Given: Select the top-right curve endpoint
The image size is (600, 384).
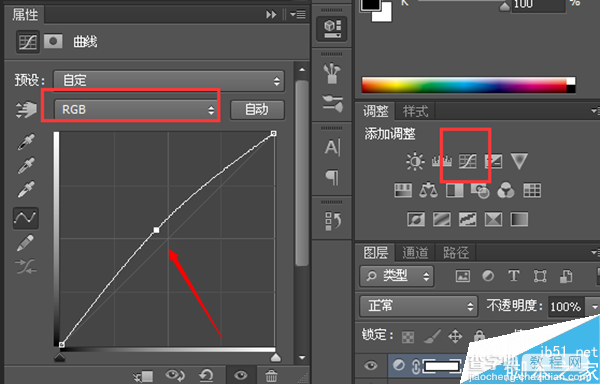Looking at the screenshot, I should point(273,133).
